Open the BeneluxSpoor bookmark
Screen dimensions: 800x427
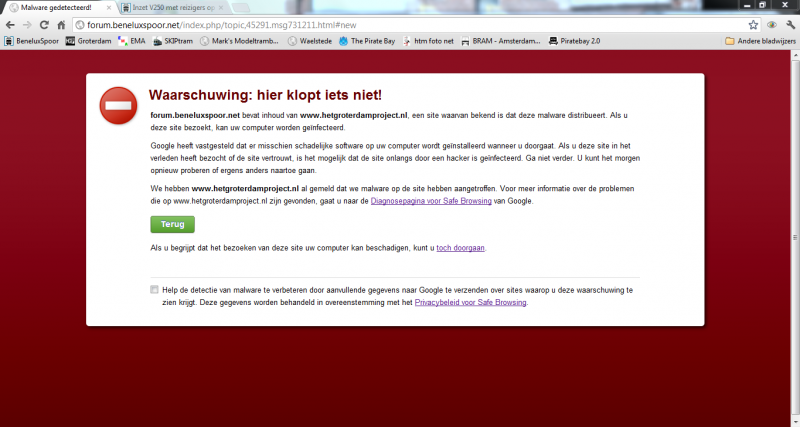click(x=32, y=41)
